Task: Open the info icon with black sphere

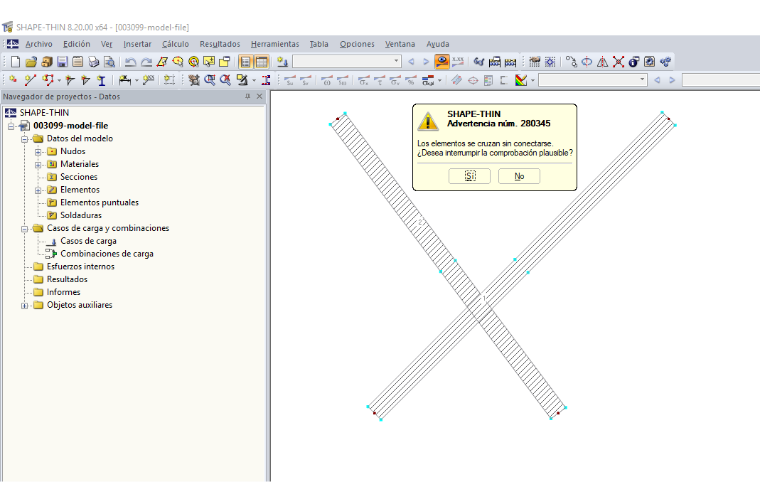Action: point(634,62)
